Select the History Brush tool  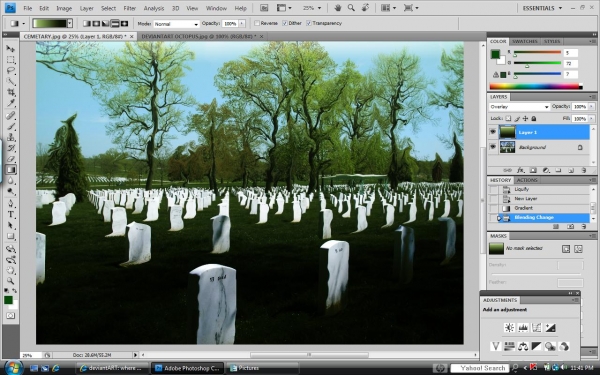[11, 148]
